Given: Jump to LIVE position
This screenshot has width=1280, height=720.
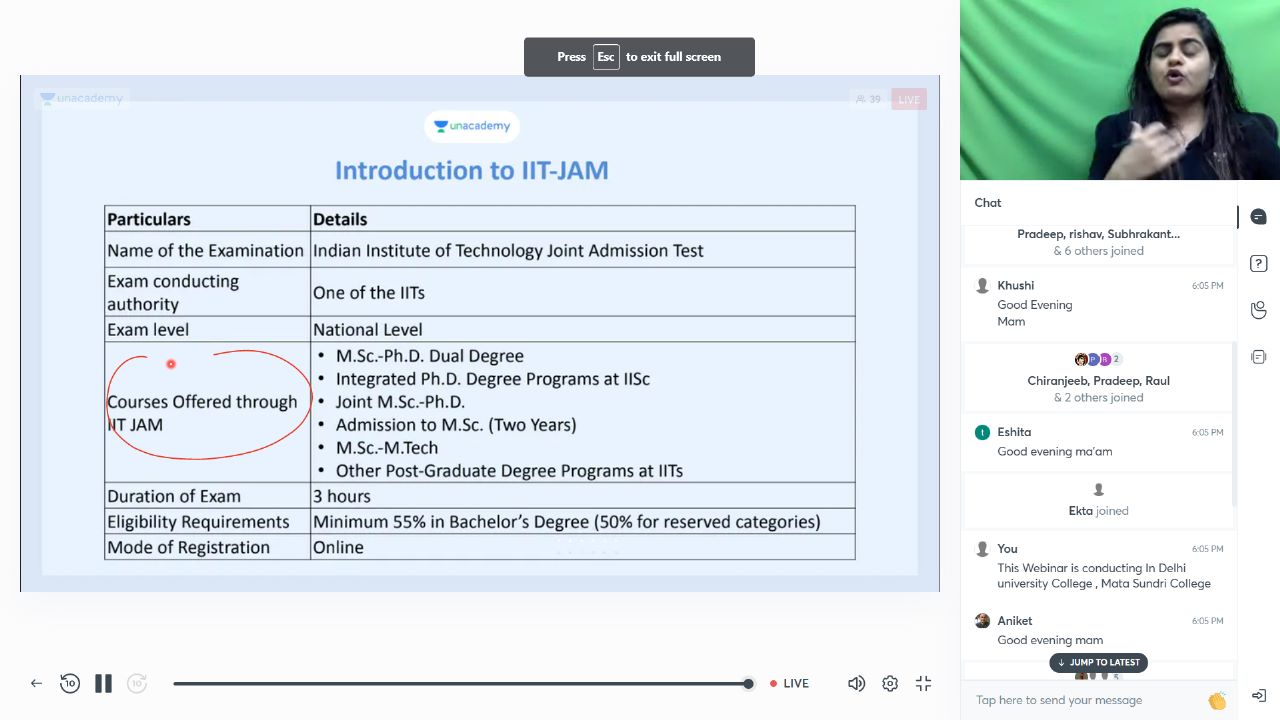Looking at the screenshot, I should [x=789, y=683].
